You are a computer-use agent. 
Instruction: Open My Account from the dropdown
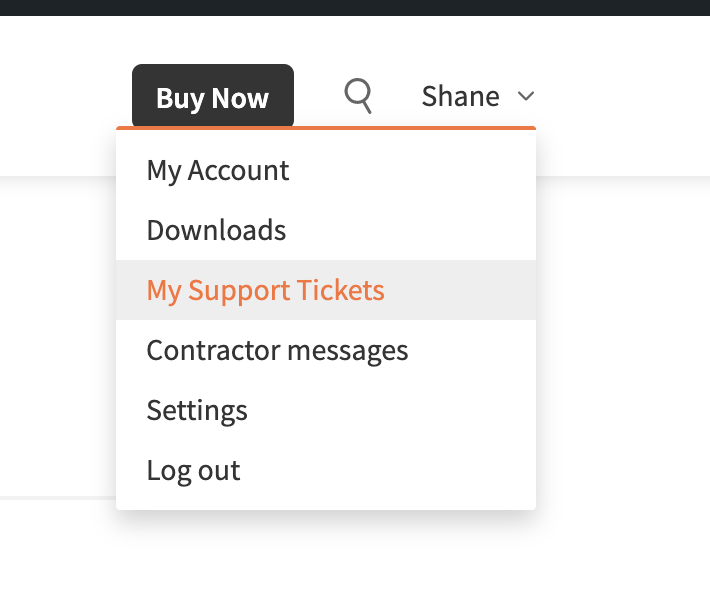tap(326, 171)
